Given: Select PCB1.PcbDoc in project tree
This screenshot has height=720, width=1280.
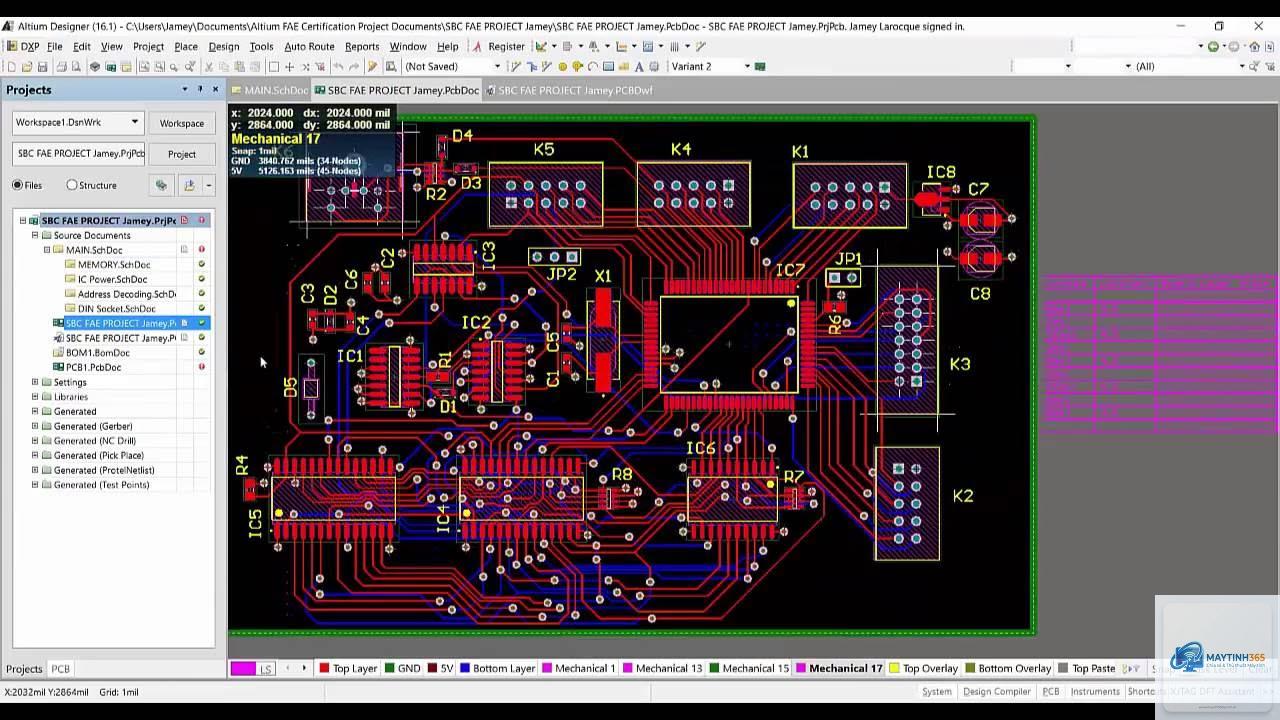Looking at the screenshot, I should pos(93,367).
